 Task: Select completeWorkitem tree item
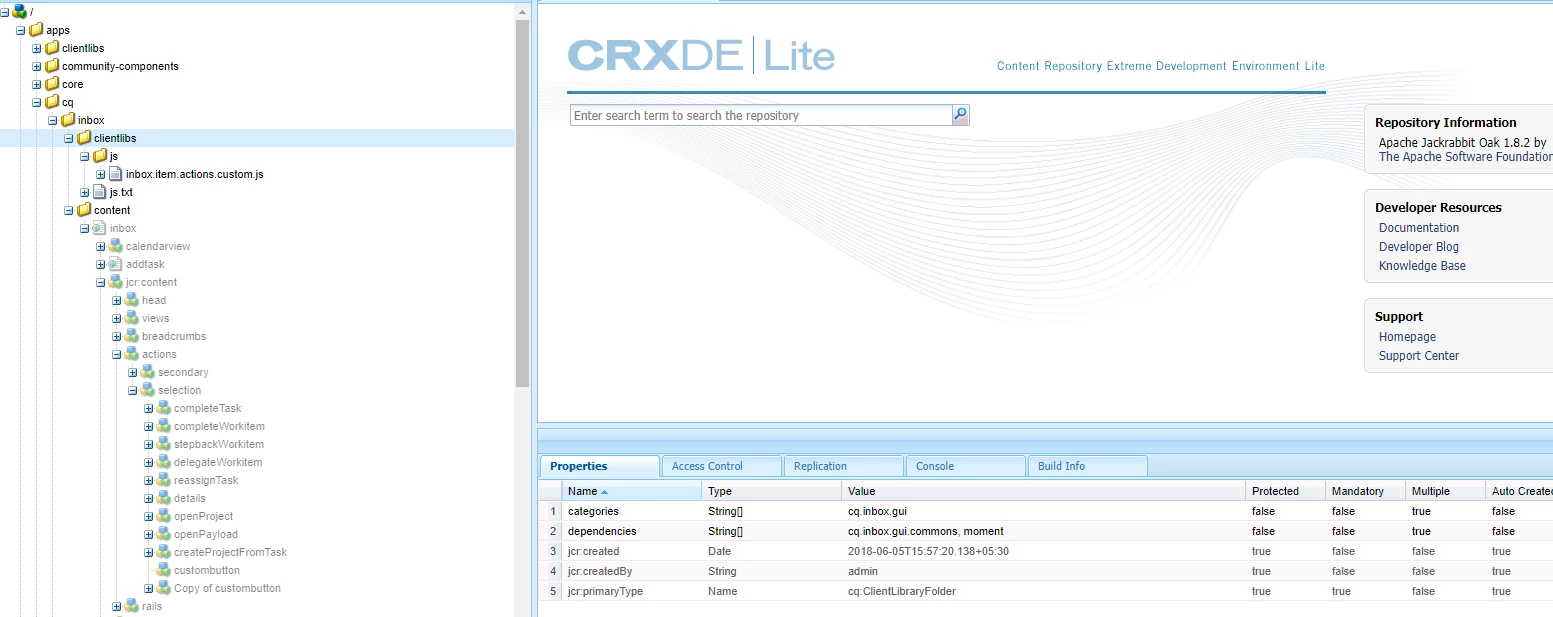click(219, 426)
